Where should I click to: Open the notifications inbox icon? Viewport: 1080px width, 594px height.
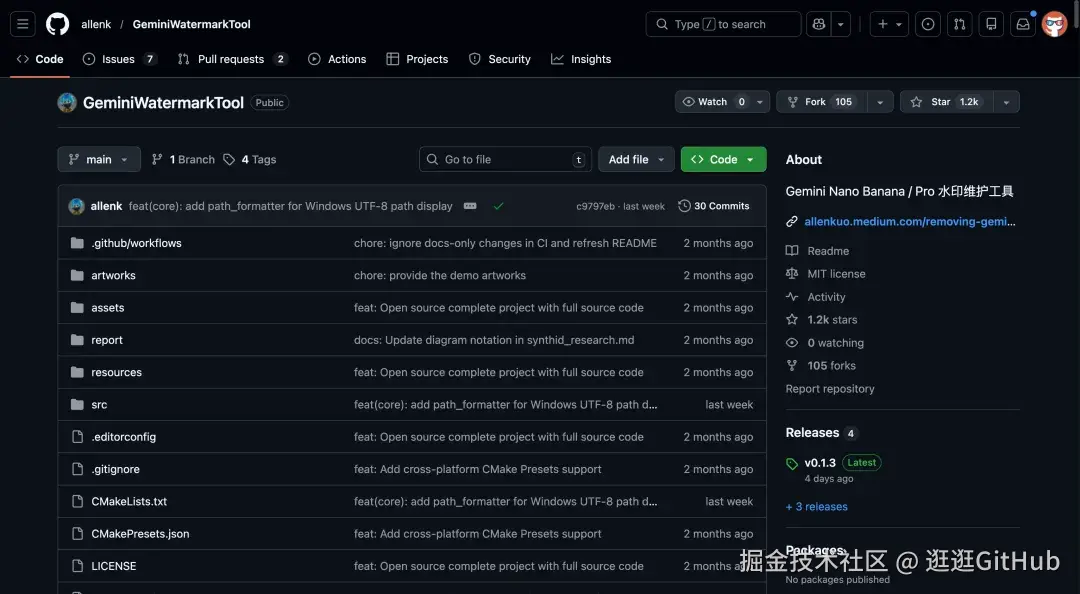point(1023,24)
